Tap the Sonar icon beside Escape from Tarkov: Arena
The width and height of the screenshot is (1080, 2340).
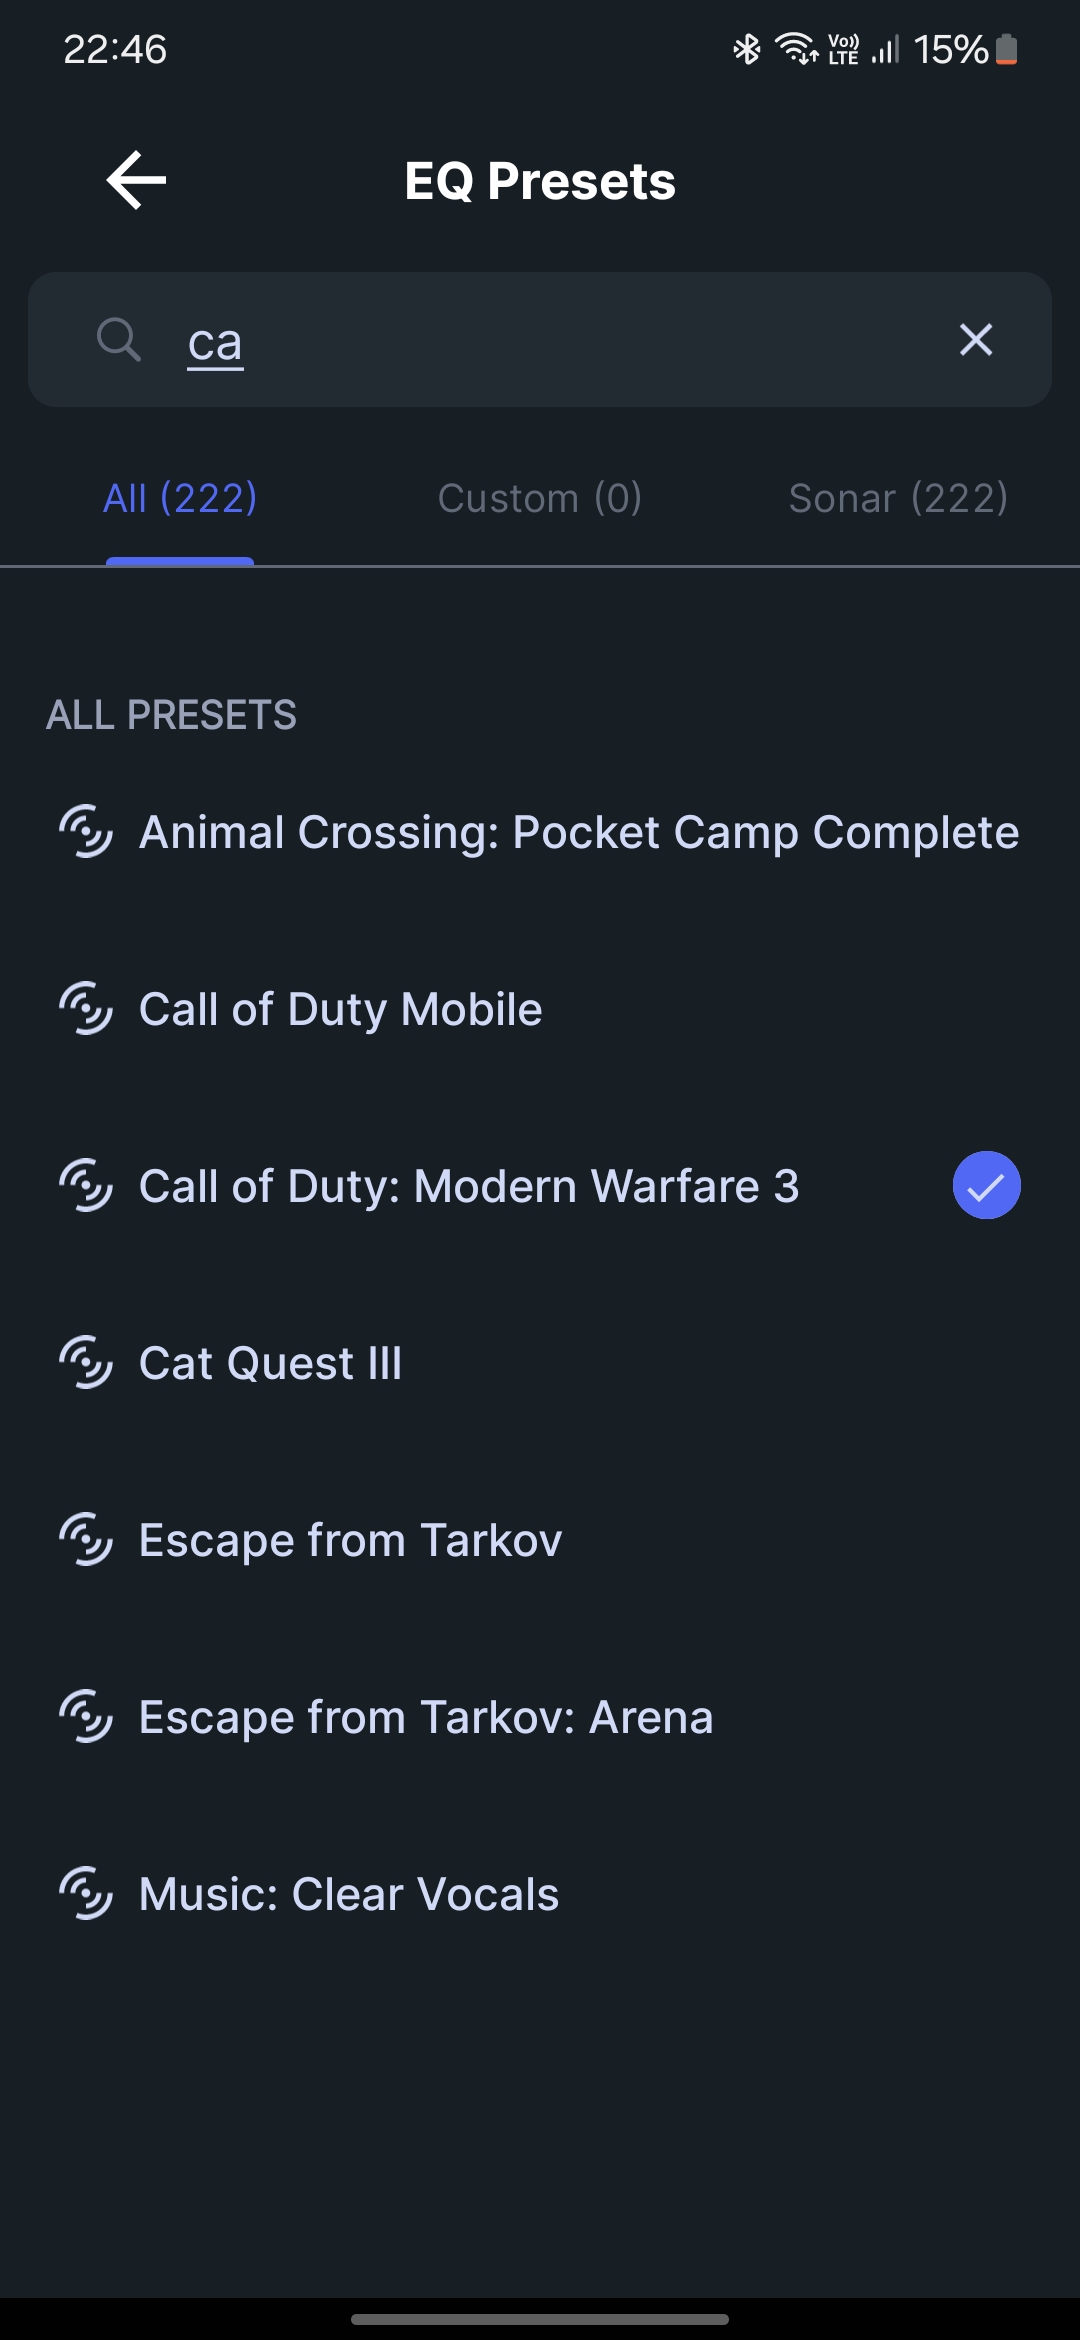coord(85,1717)
